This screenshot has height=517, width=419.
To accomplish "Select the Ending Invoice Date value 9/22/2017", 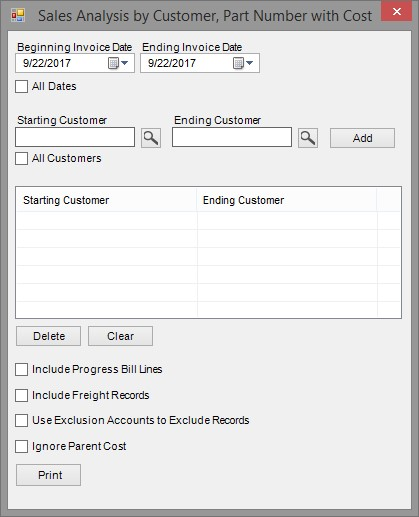I will [172, 63].
